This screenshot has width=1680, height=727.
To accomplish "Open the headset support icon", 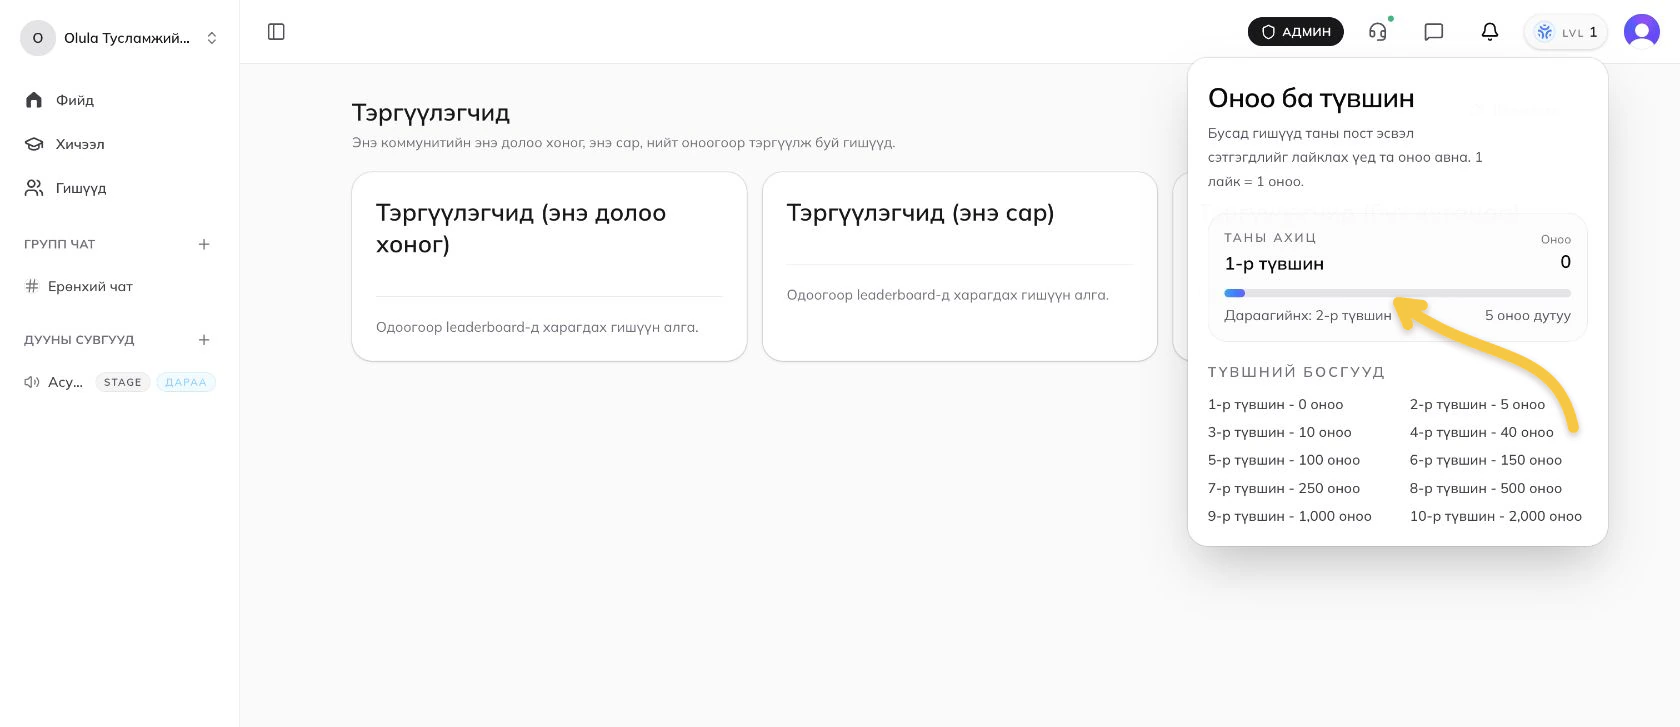I will pos(1378,32).
